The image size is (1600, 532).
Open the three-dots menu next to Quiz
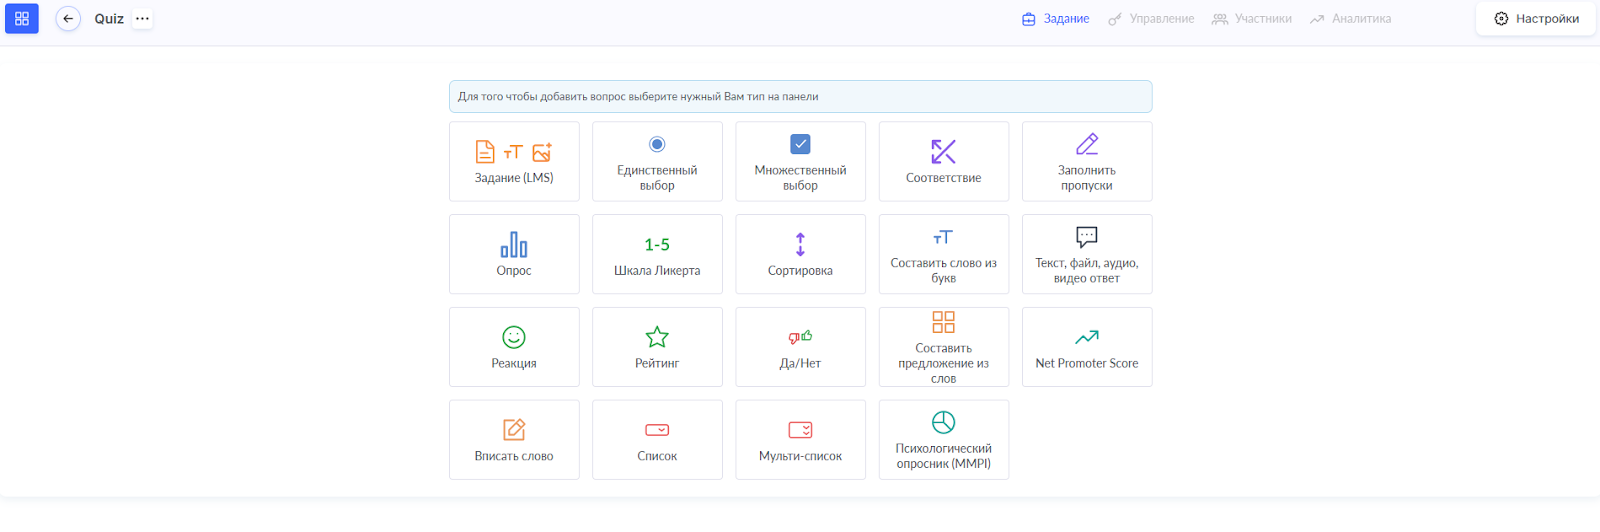(x=143, y=19)
